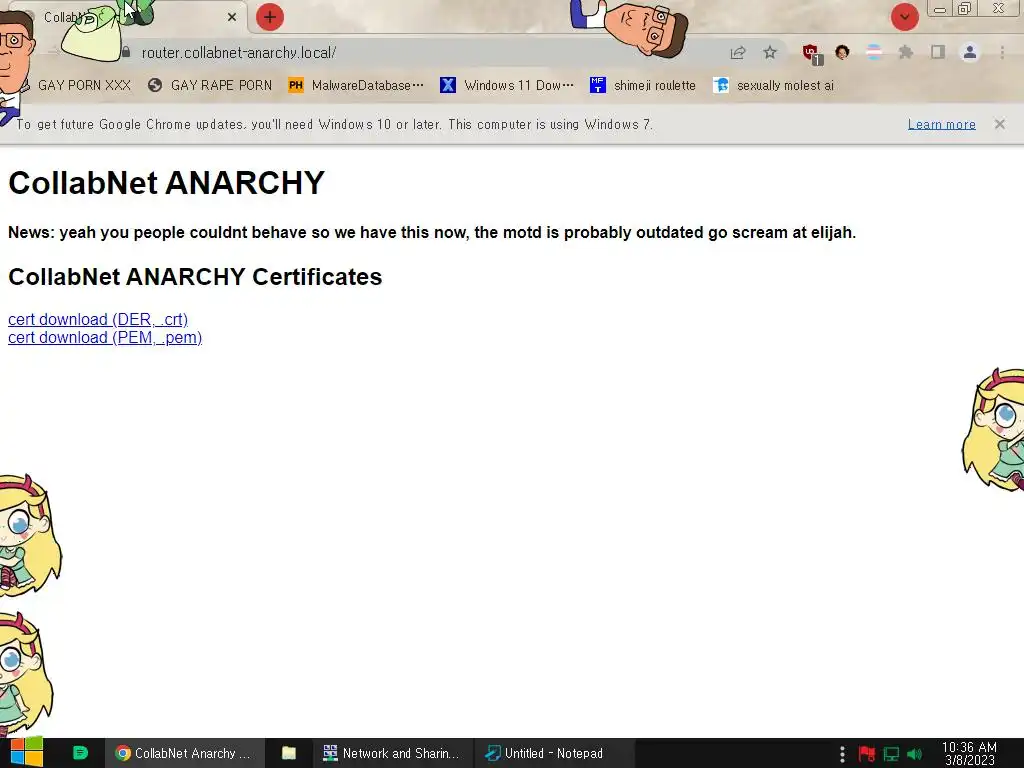Screen dimensions: 1024x768
Task: Show hidden system tray icons
Action: pos(842,754)
